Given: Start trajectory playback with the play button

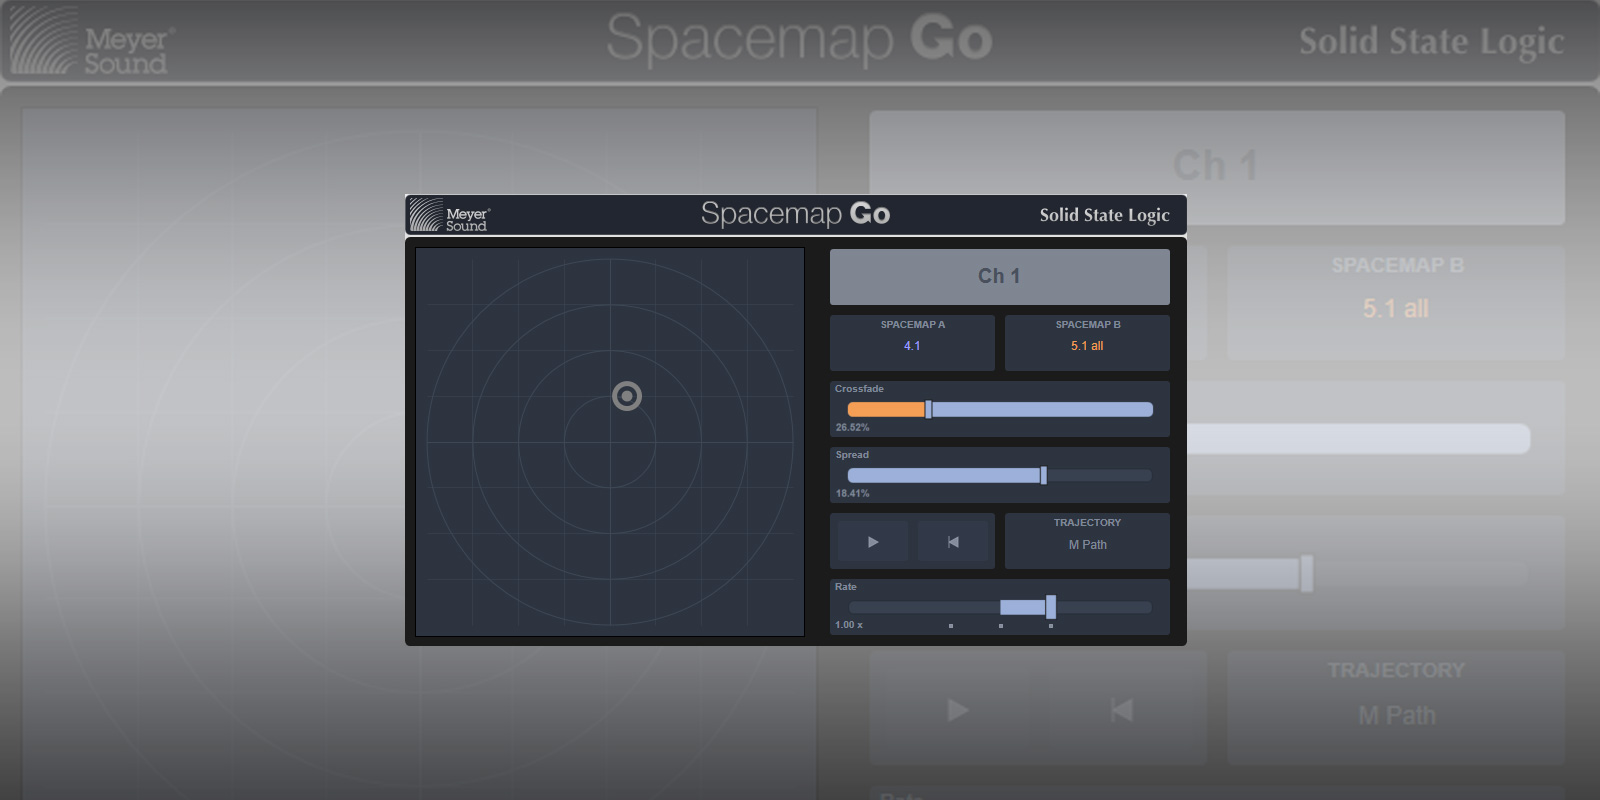Looking at the screenshot, I should pyautogui.click(x=873, y=542).
